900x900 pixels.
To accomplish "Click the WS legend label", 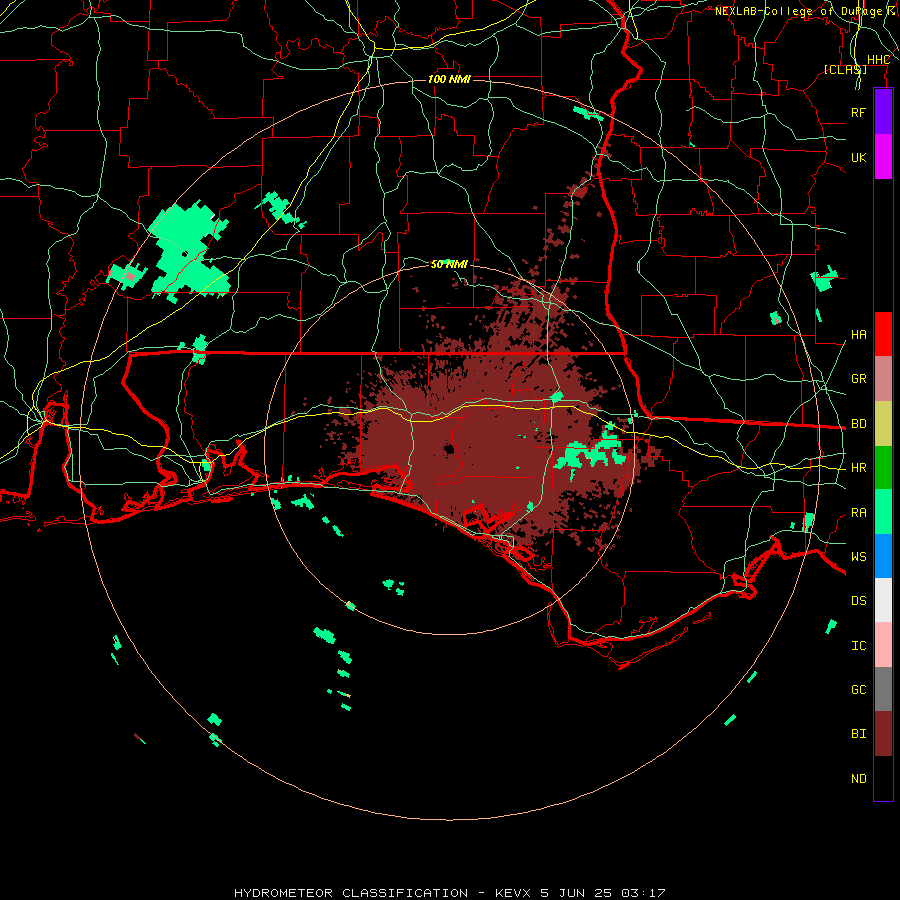I will click(859, 557).
